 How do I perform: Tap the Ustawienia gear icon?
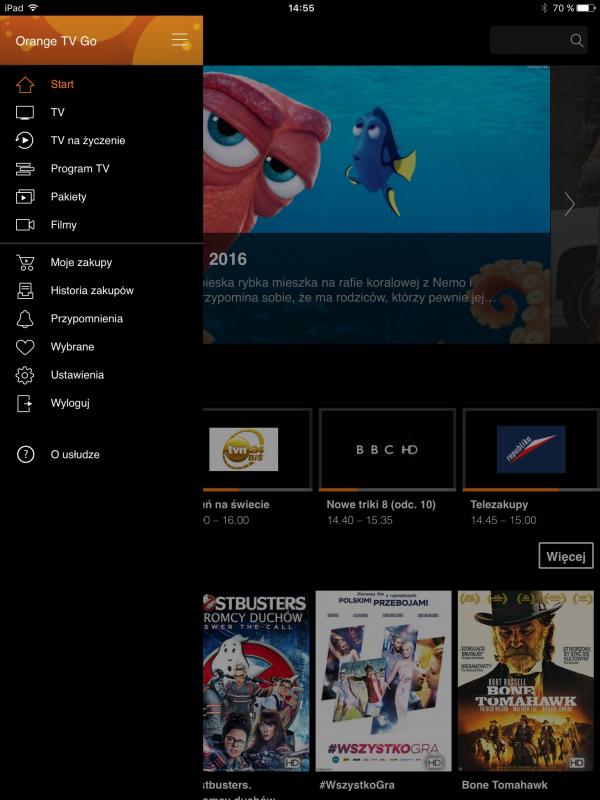pyautogui.click(x=25, y=375)
